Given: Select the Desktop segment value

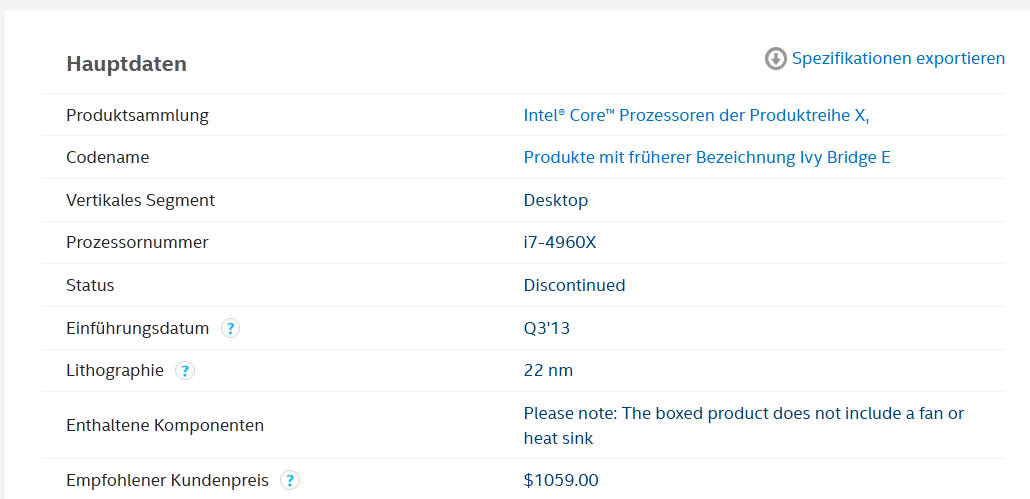Looking at the screenshot, I should point(556,200).
